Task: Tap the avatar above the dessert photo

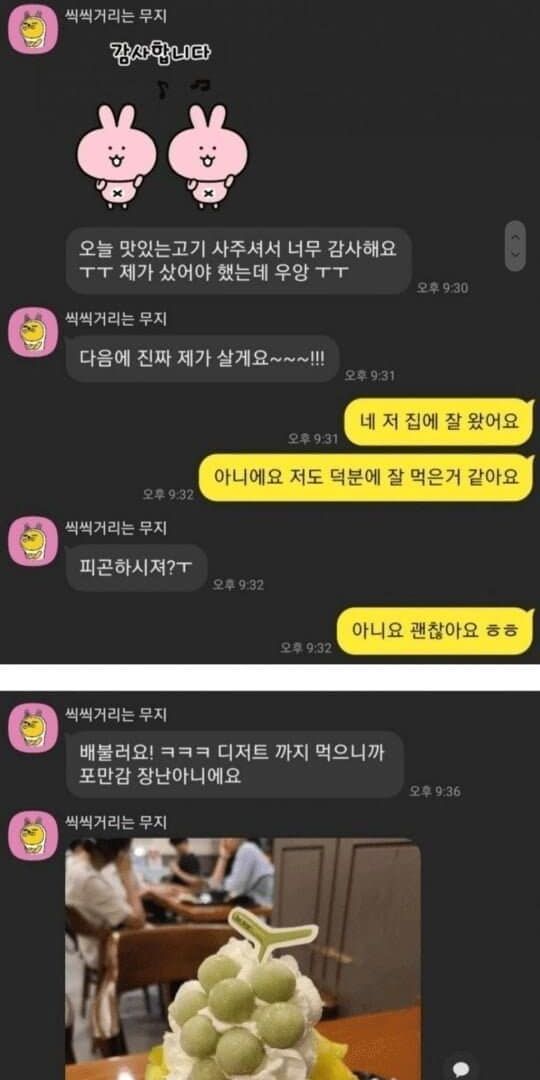Action: 32,835
